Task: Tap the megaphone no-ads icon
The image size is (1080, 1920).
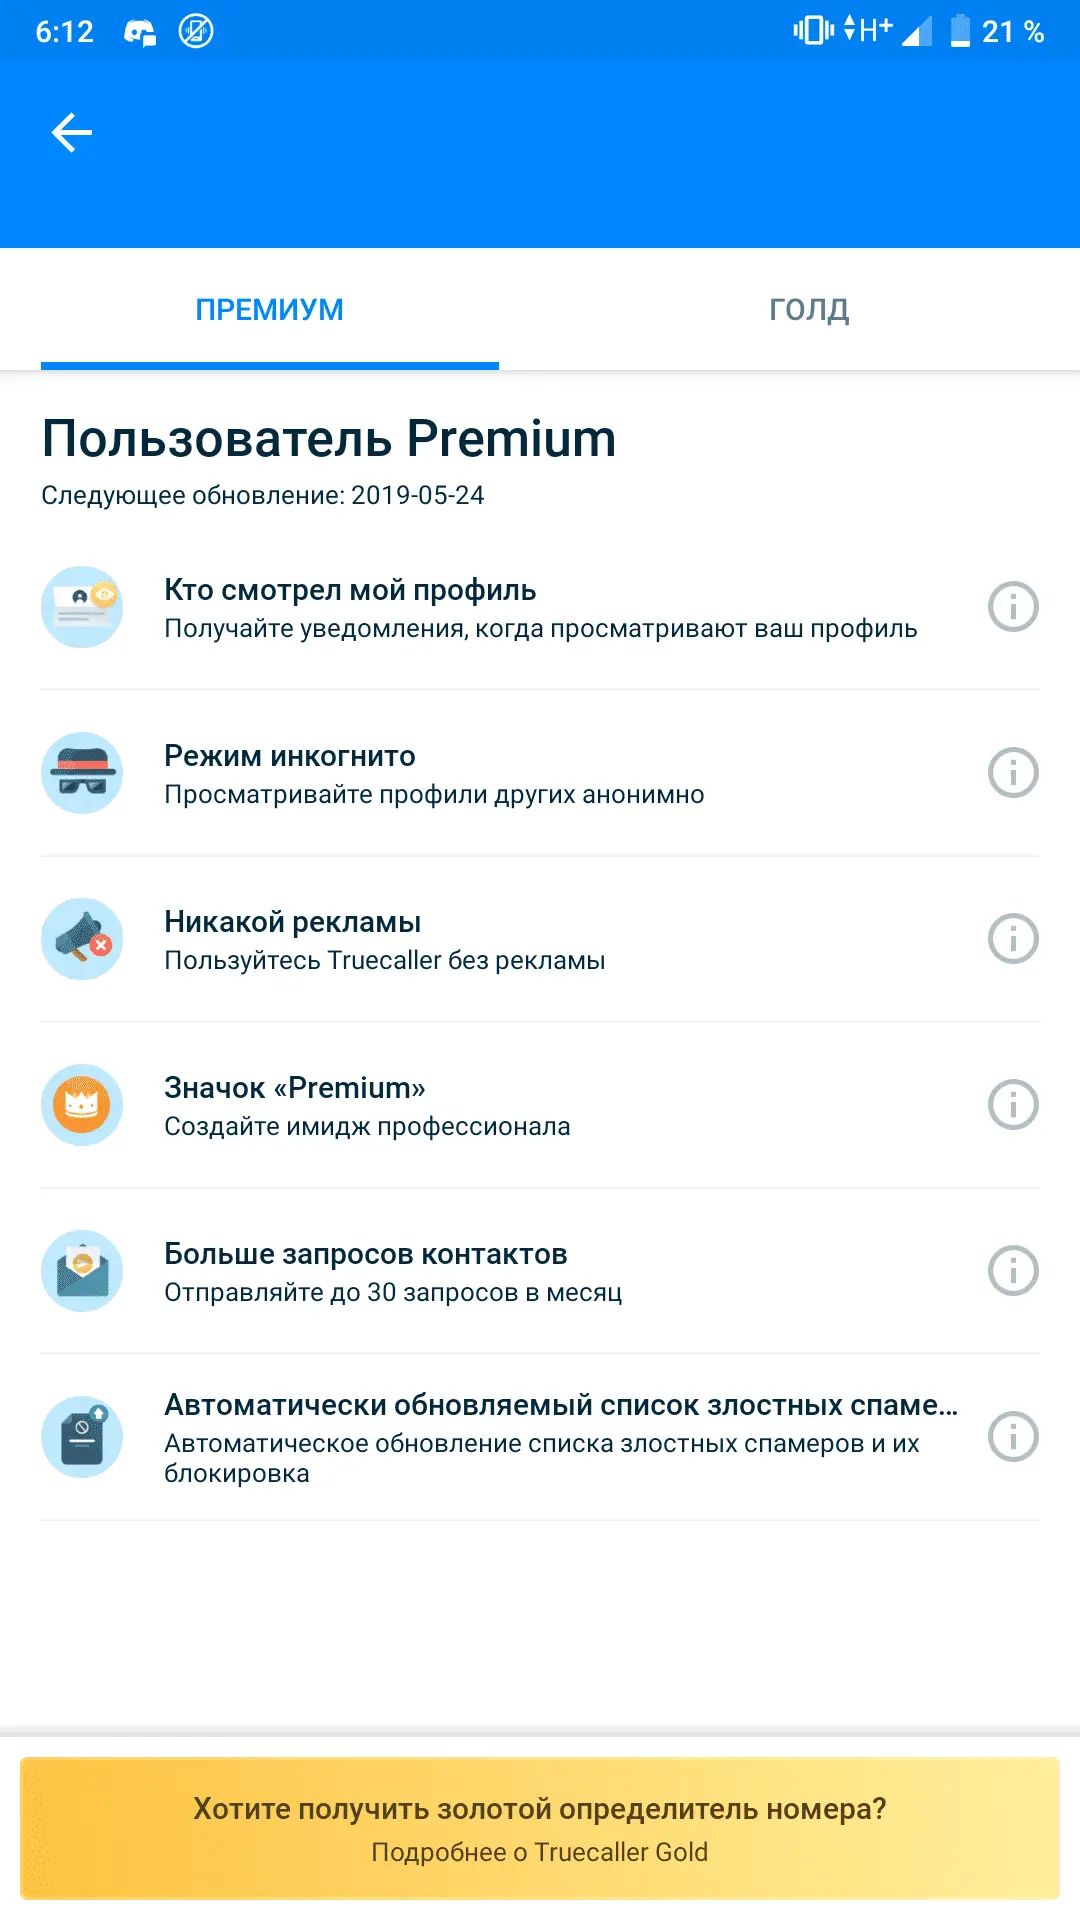Action: click(x=82, y=939)
